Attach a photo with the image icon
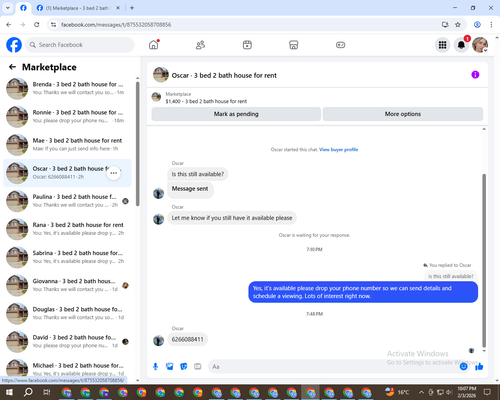The image size is (500, 400). pos(170,367)
